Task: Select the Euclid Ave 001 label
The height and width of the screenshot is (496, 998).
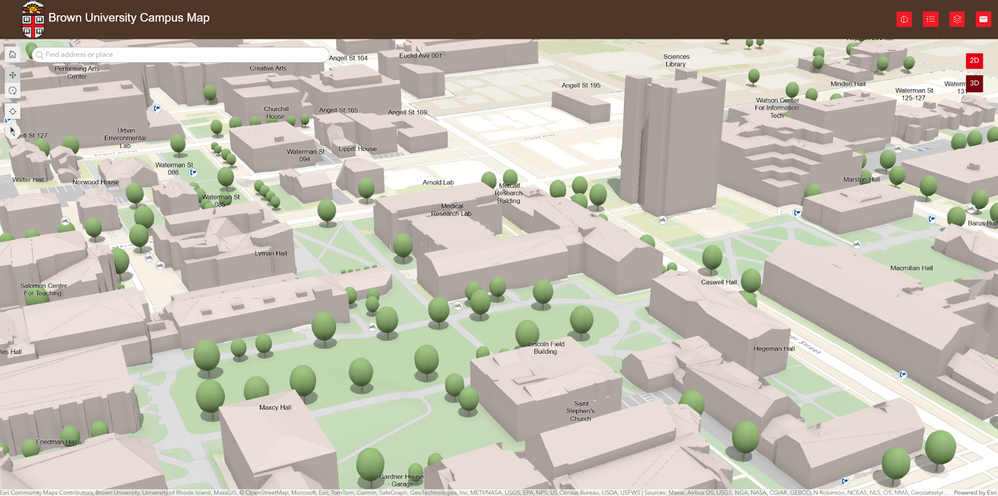Action: [x=420, y=56]
